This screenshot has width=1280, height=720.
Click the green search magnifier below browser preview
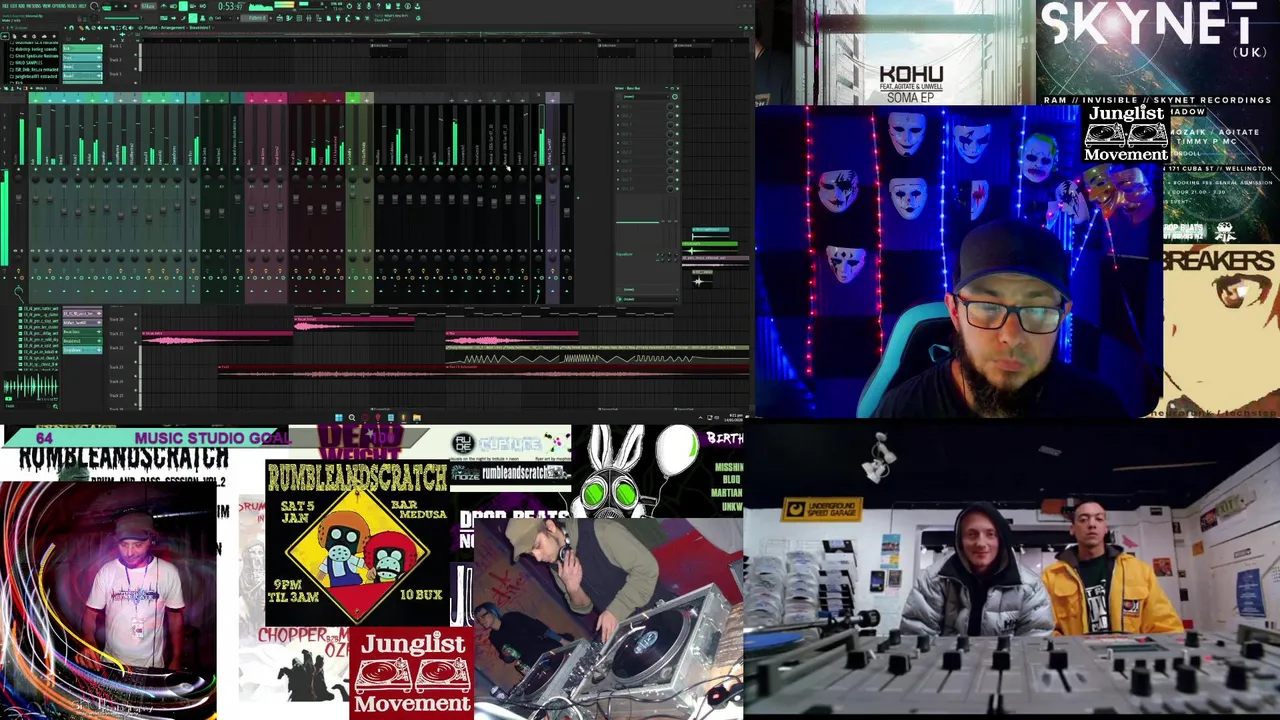55,406
